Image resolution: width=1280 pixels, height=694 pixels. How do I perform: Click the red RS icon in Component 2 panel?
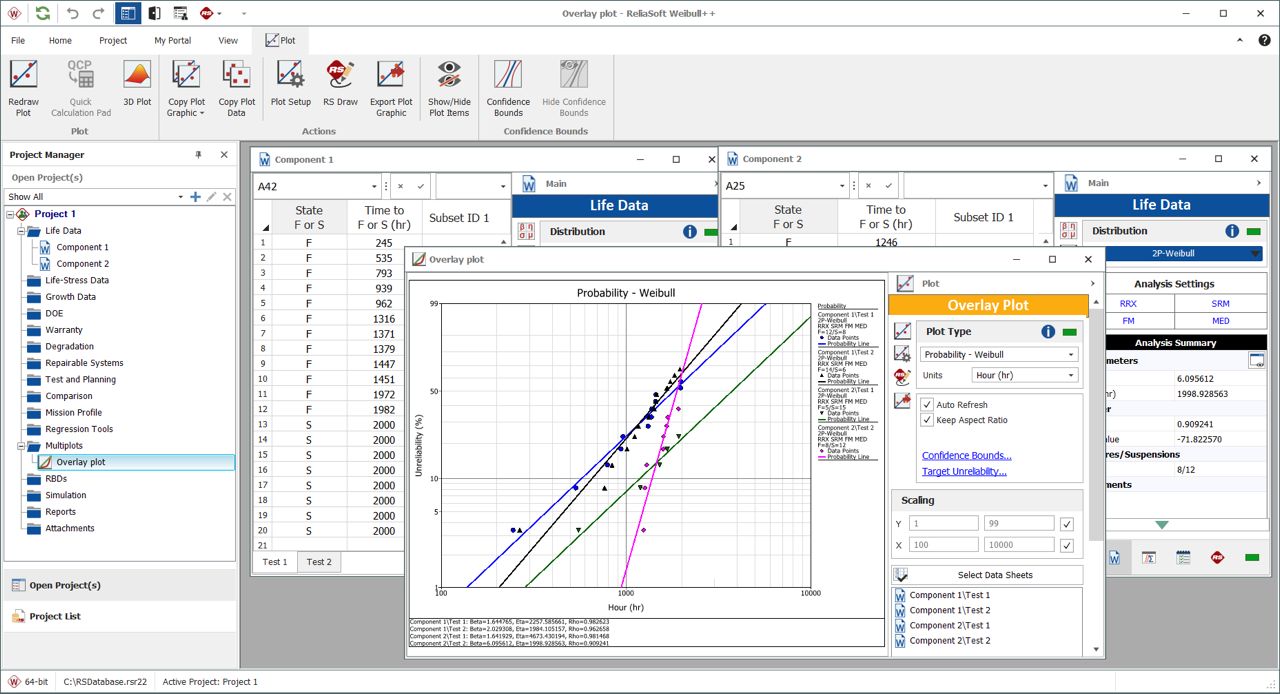[x=1217, y=557]
